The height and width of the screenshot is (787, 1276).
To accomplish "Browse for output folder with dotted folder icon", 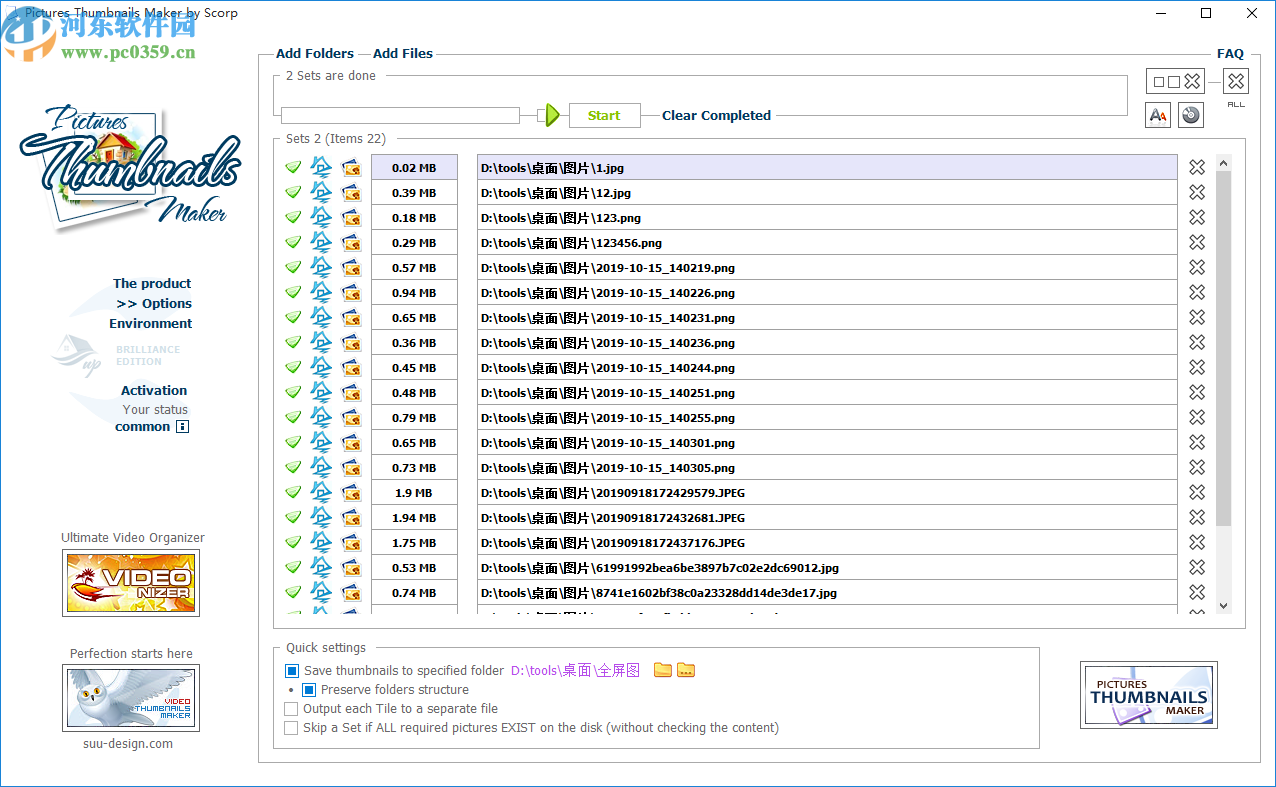I will tap(686, 670).
